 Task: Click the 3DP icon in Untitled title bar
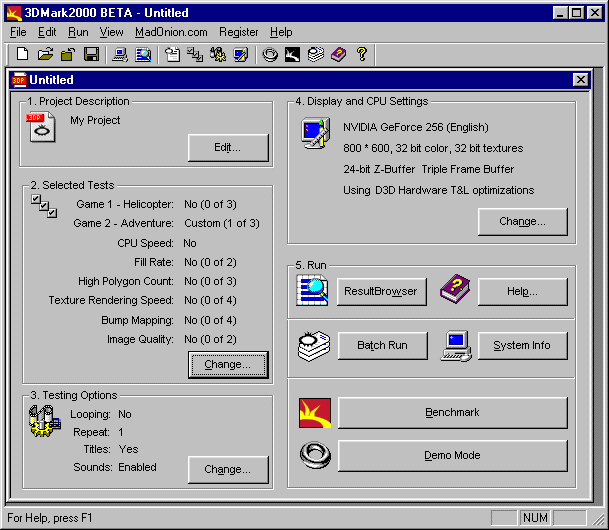click(19, 80)
